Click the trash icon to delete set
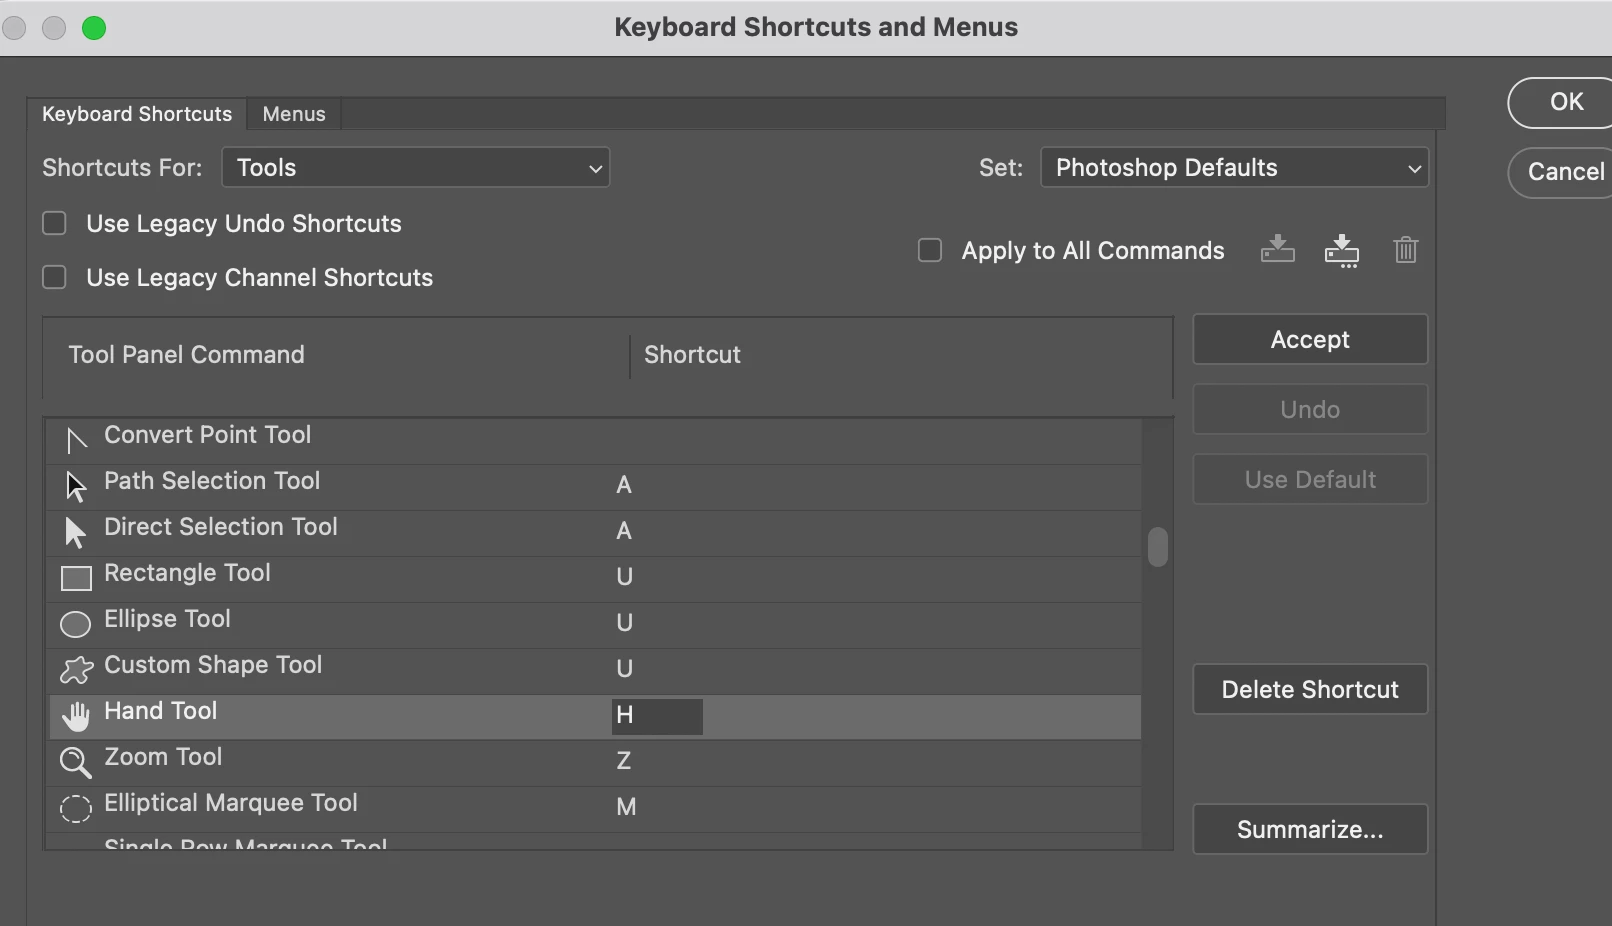This screenshot has height=926, width=1612. (x=1405, y=250)
